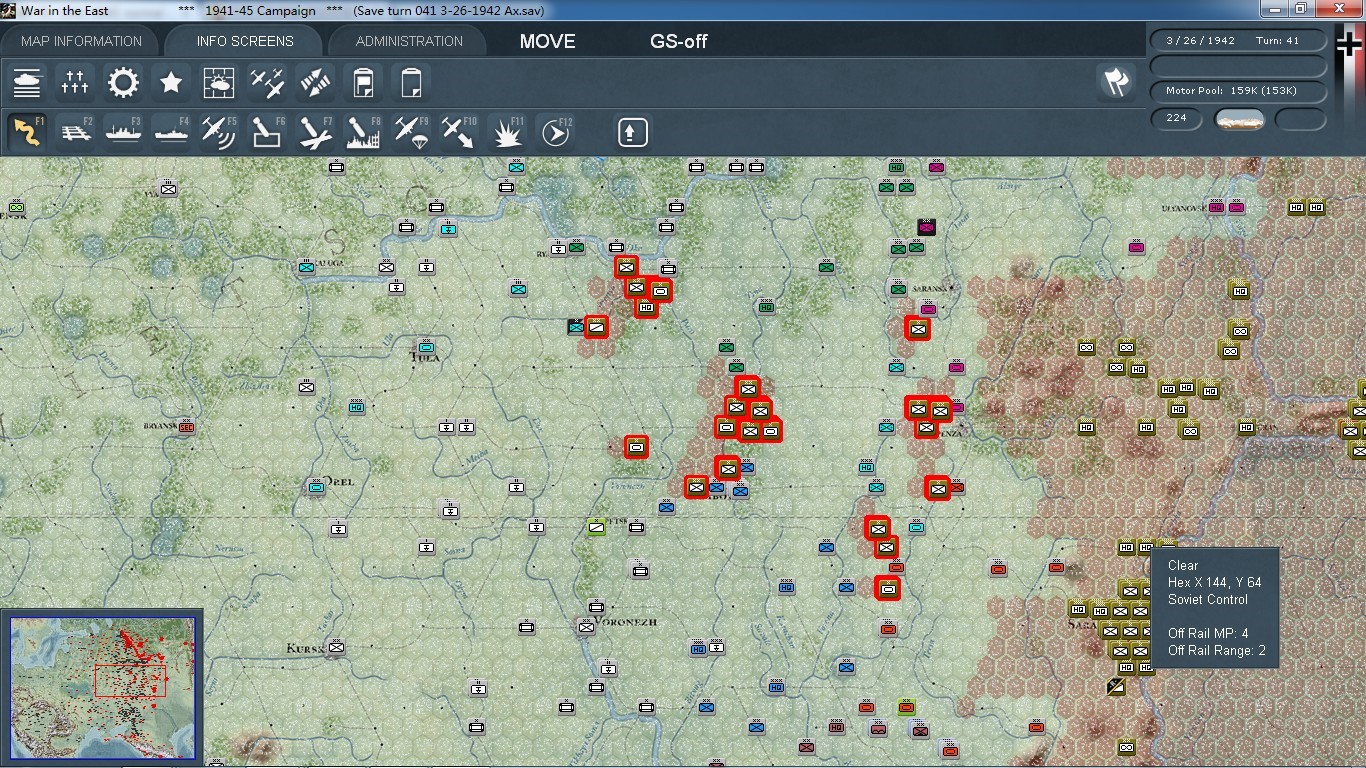This screenshot has width=1366, height=768.
Task: Open the victory star icon
Action: (171, 83)
